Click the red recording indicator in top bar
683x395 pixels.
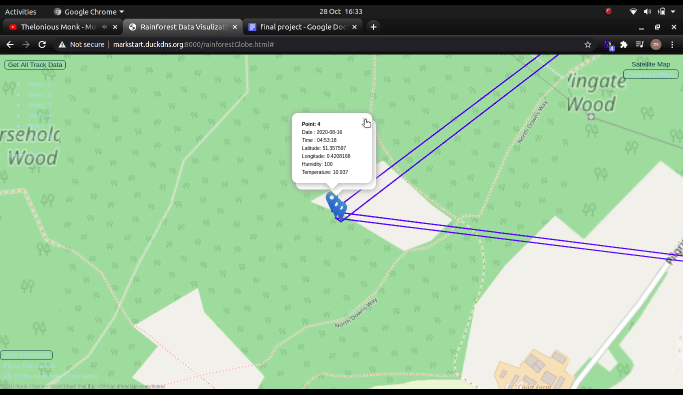[x=609, y=11]
